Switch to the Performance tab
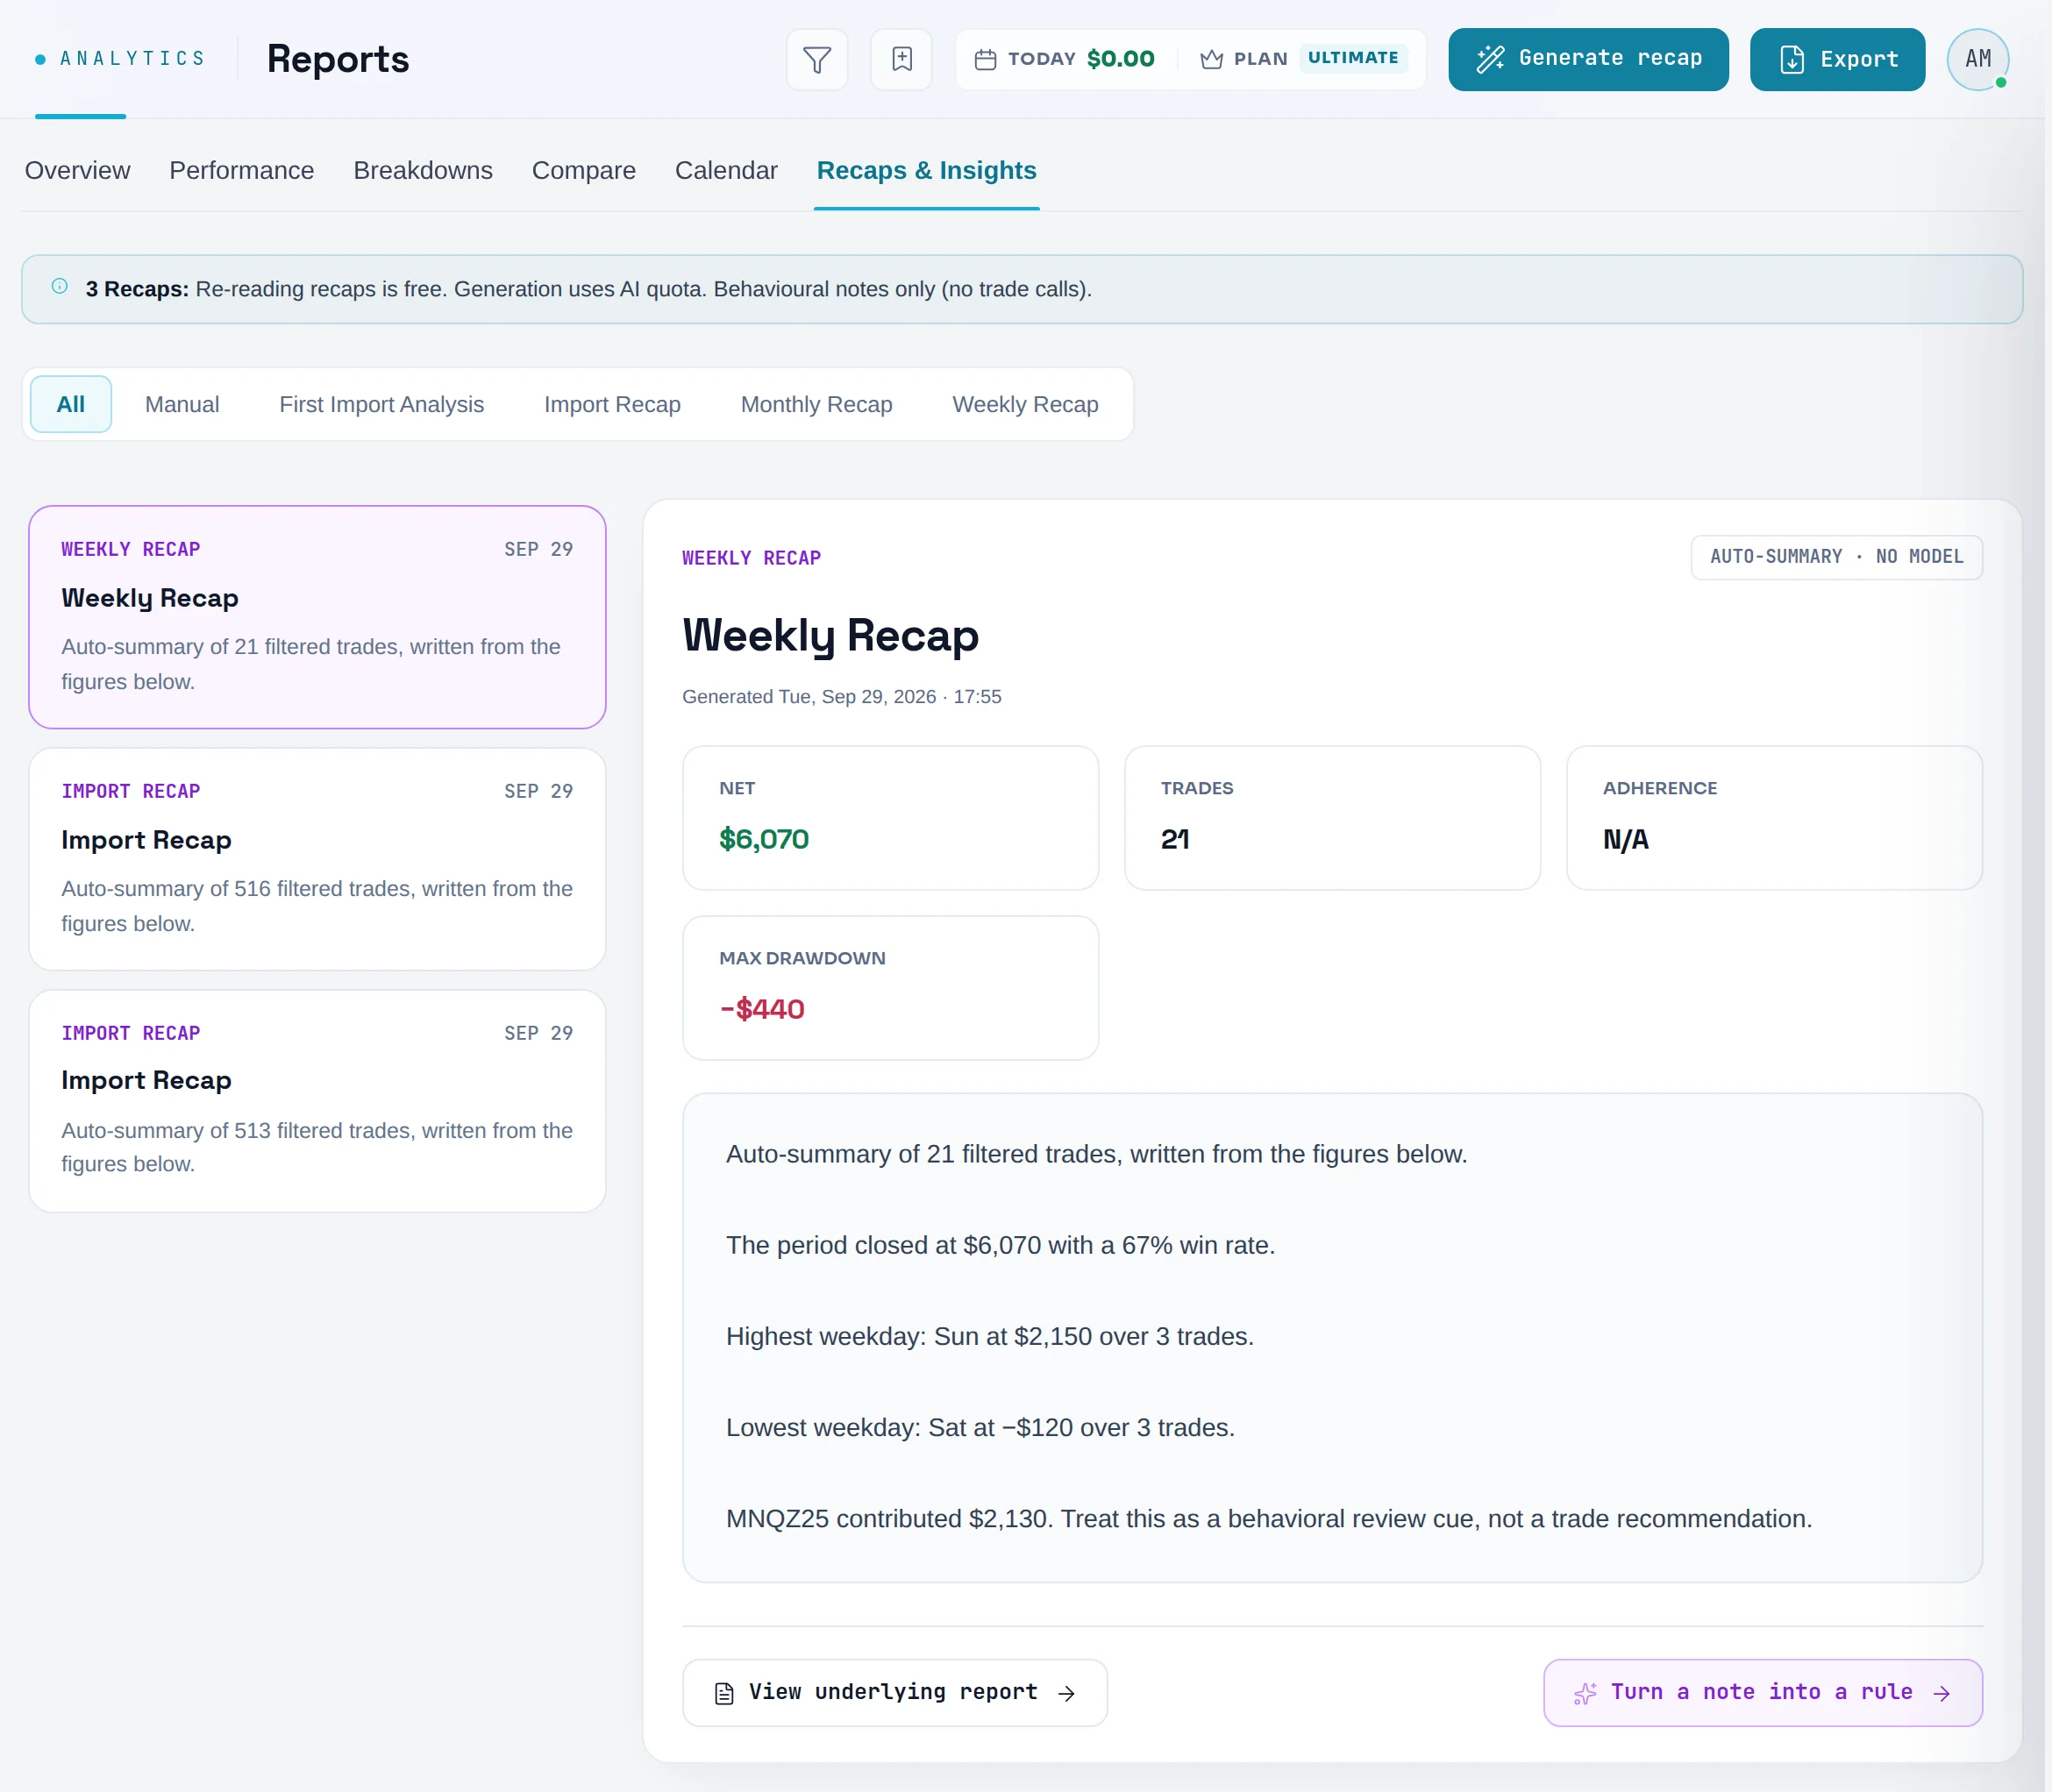This screenshot has height=1792, width=2052. (241, 171)
